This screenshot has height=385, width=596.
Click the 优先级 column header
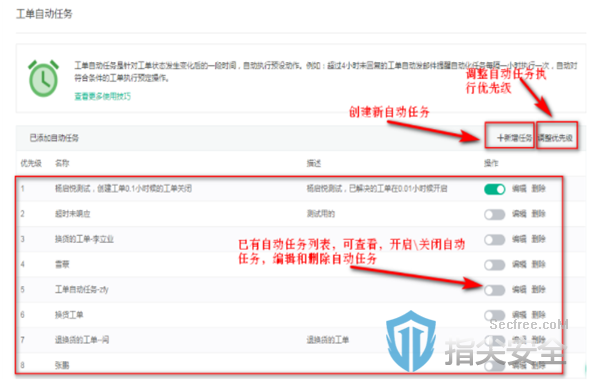pos(31,163)
